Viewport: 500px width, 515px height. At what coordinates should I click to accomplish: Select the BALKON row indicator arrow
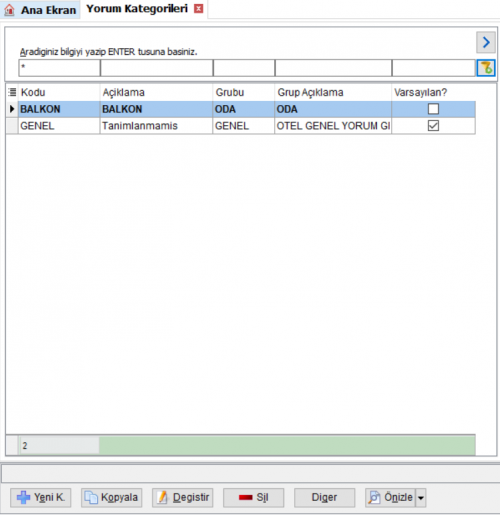pyautogui.click(x=12, y=109)
